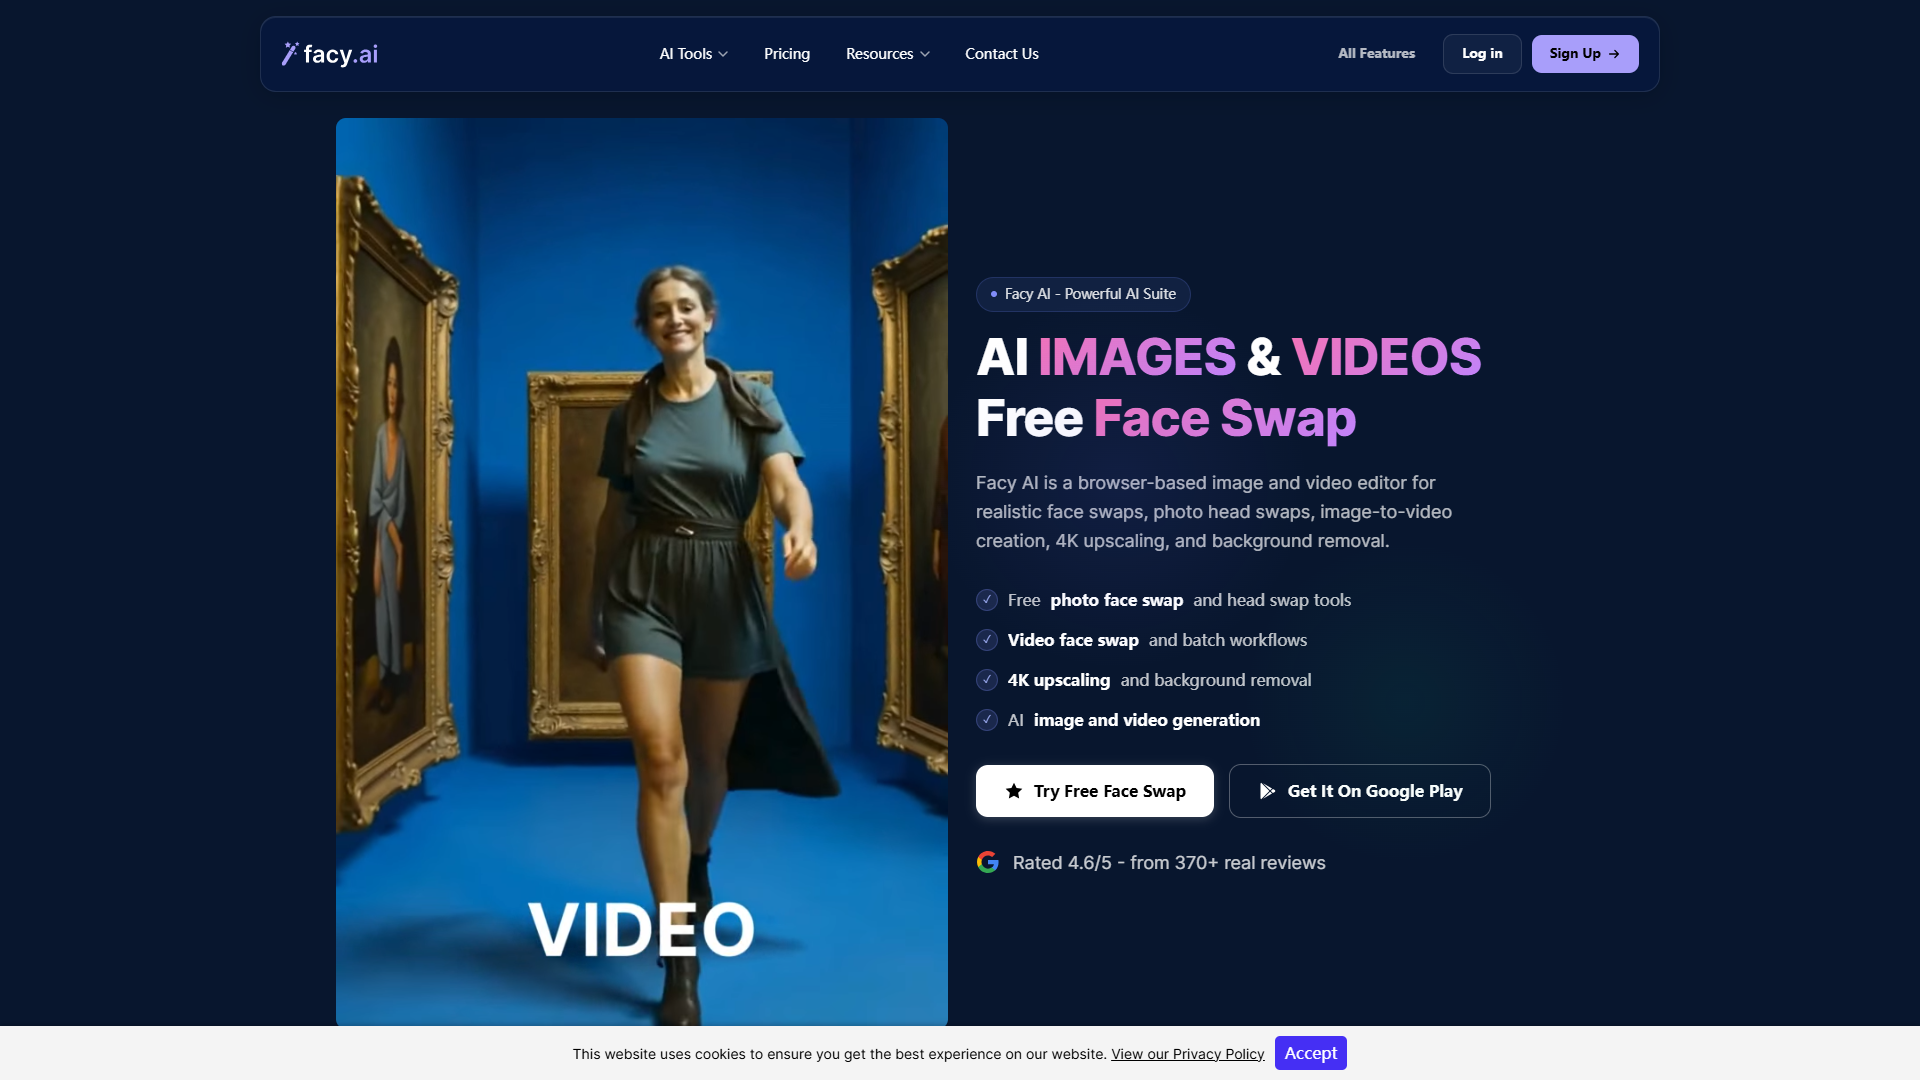Open the Pricing page
The image size is (1920, 1080).
[x=787, y=54]
